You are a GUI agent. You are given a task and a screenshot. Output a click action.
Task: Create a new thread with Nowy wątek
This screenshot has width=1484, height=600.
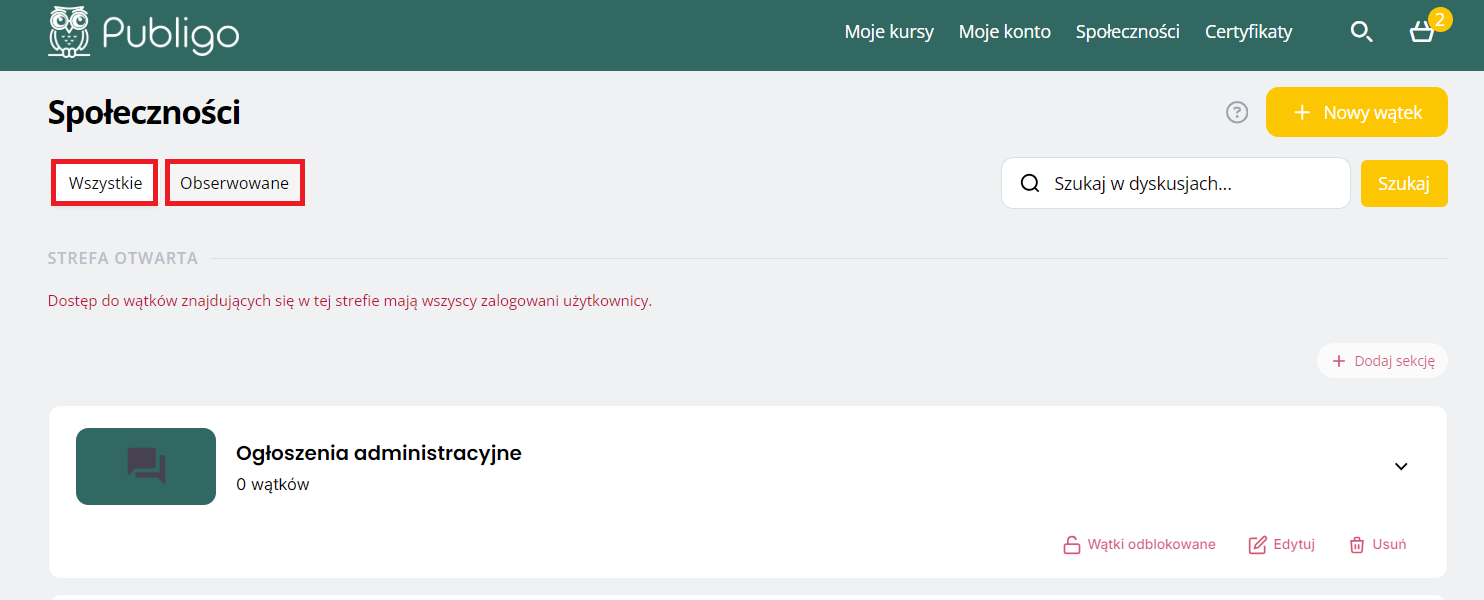[1356, 112]
